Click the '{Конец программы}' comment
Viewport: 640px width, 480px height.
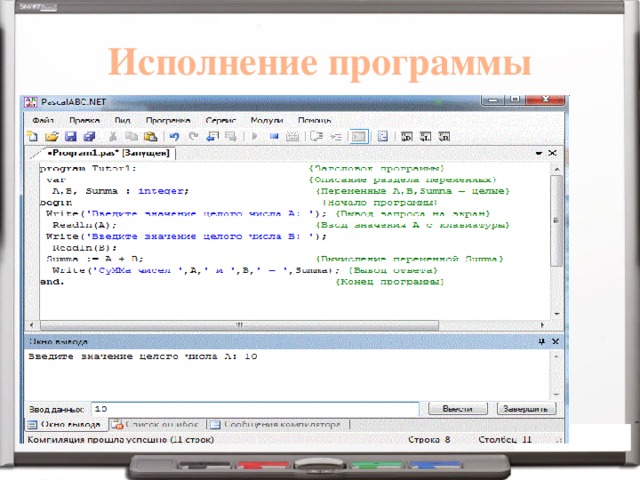pyautogui.click(x=390, y=282)
